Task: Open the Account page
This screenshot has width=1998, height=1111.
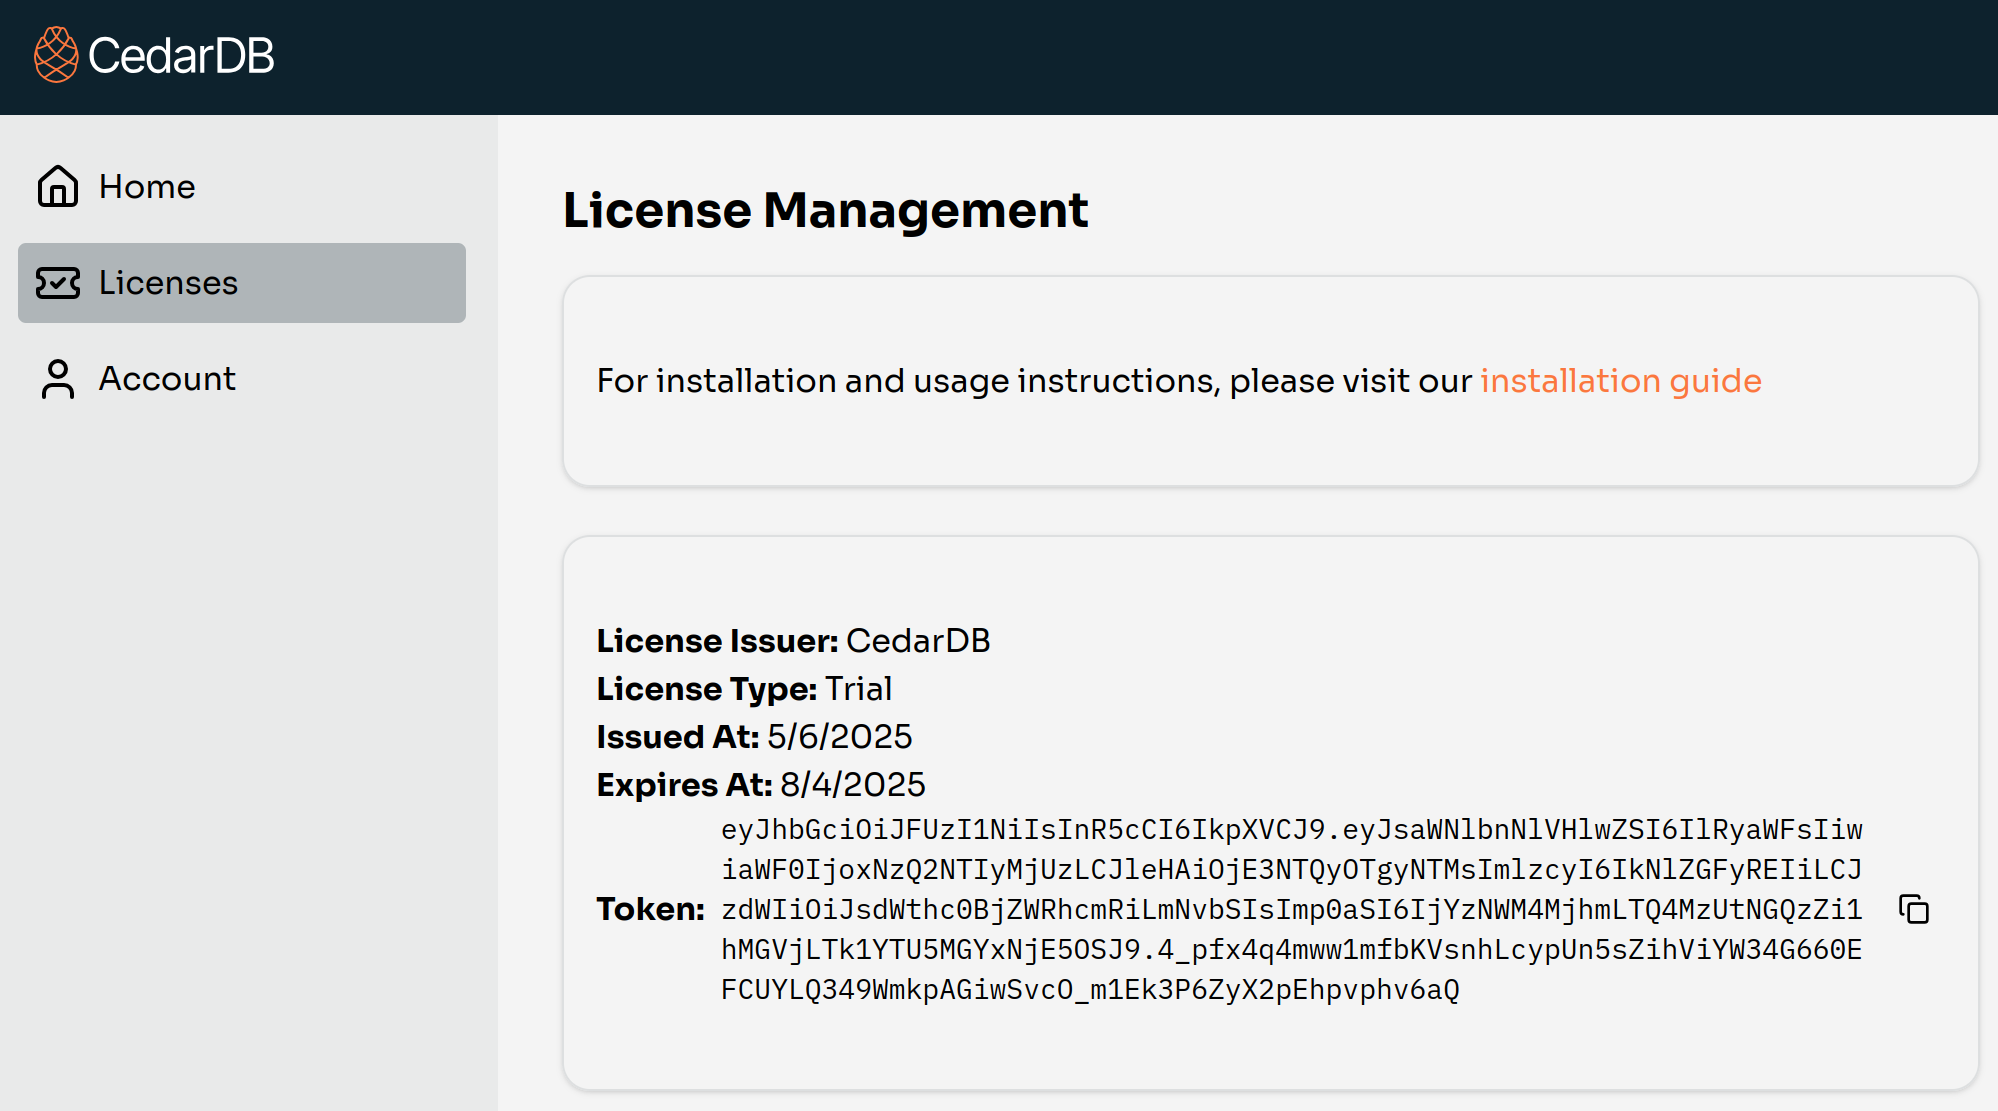Action: click(x=167, y=379)
